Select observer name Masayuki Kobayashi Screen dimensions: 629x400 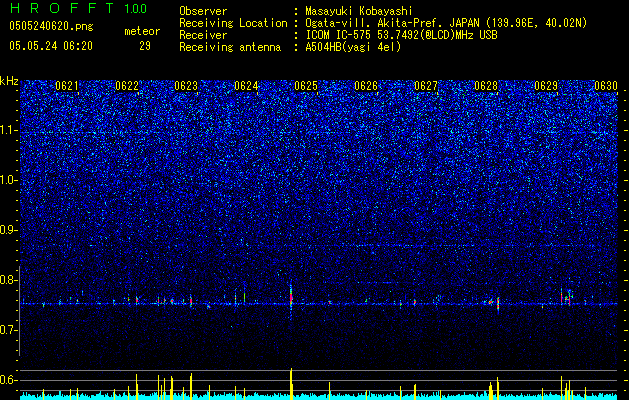[358, 11]
